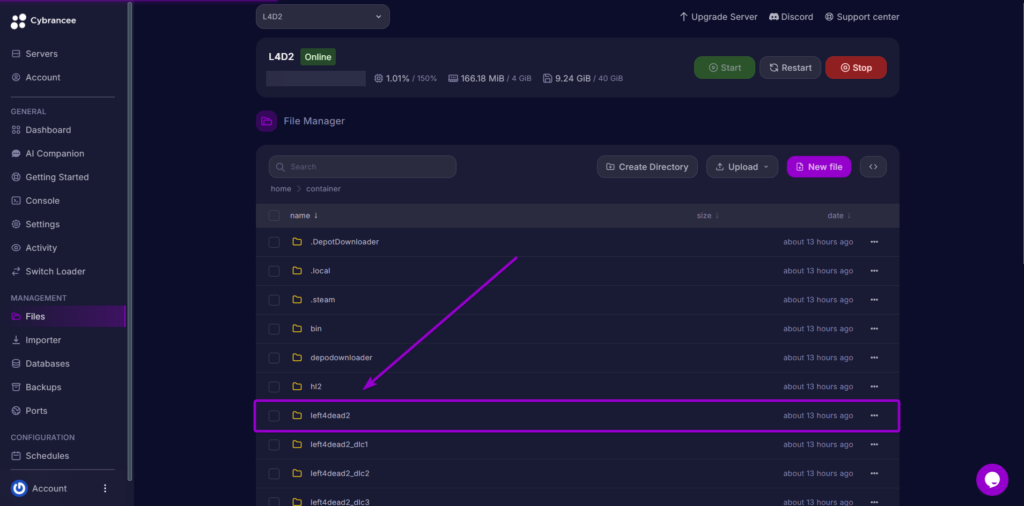Open options menu for depodownloader row
The width and height of the screenshot is (1024, 506).
tap(874, 358)
